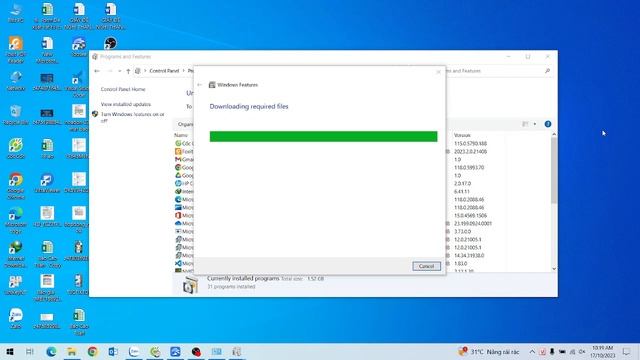Image resolution: width=640 pixels, height=360 pixels.
Task: Open the Windows Start menu
Action: pos(10,351)
